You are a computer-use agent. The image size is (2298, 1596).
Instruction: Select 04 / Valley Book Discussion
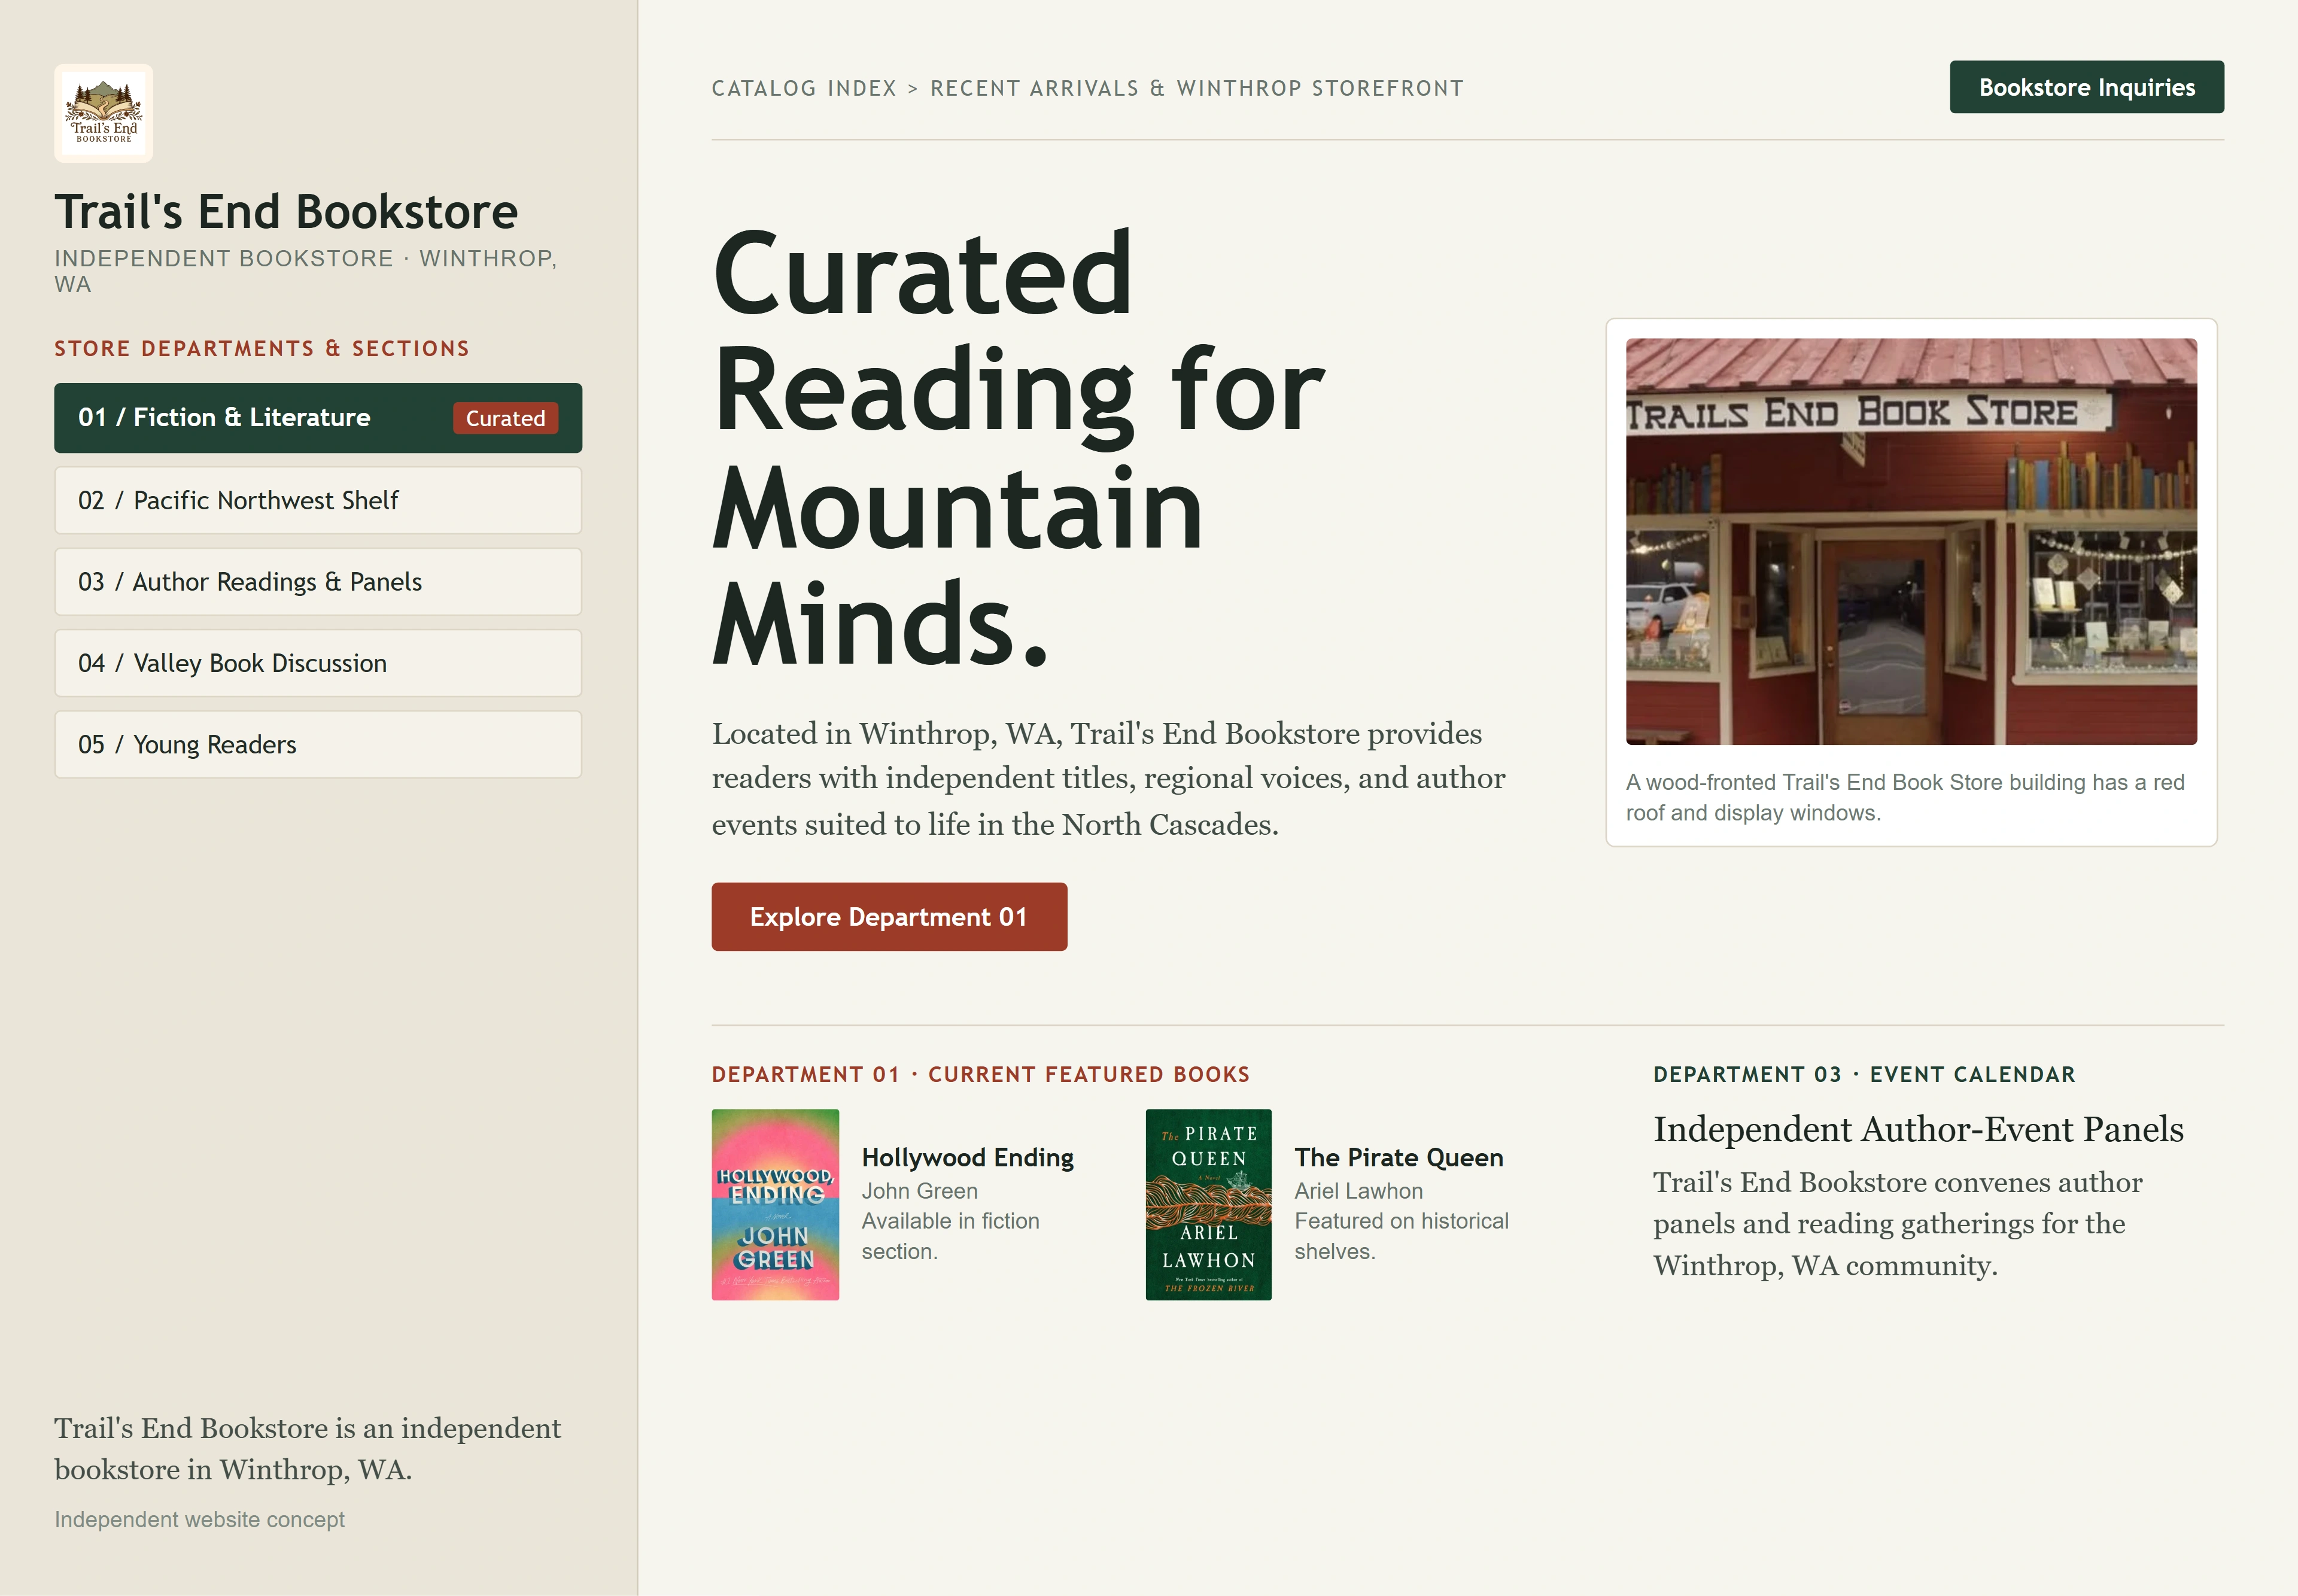tap(318, 663)
